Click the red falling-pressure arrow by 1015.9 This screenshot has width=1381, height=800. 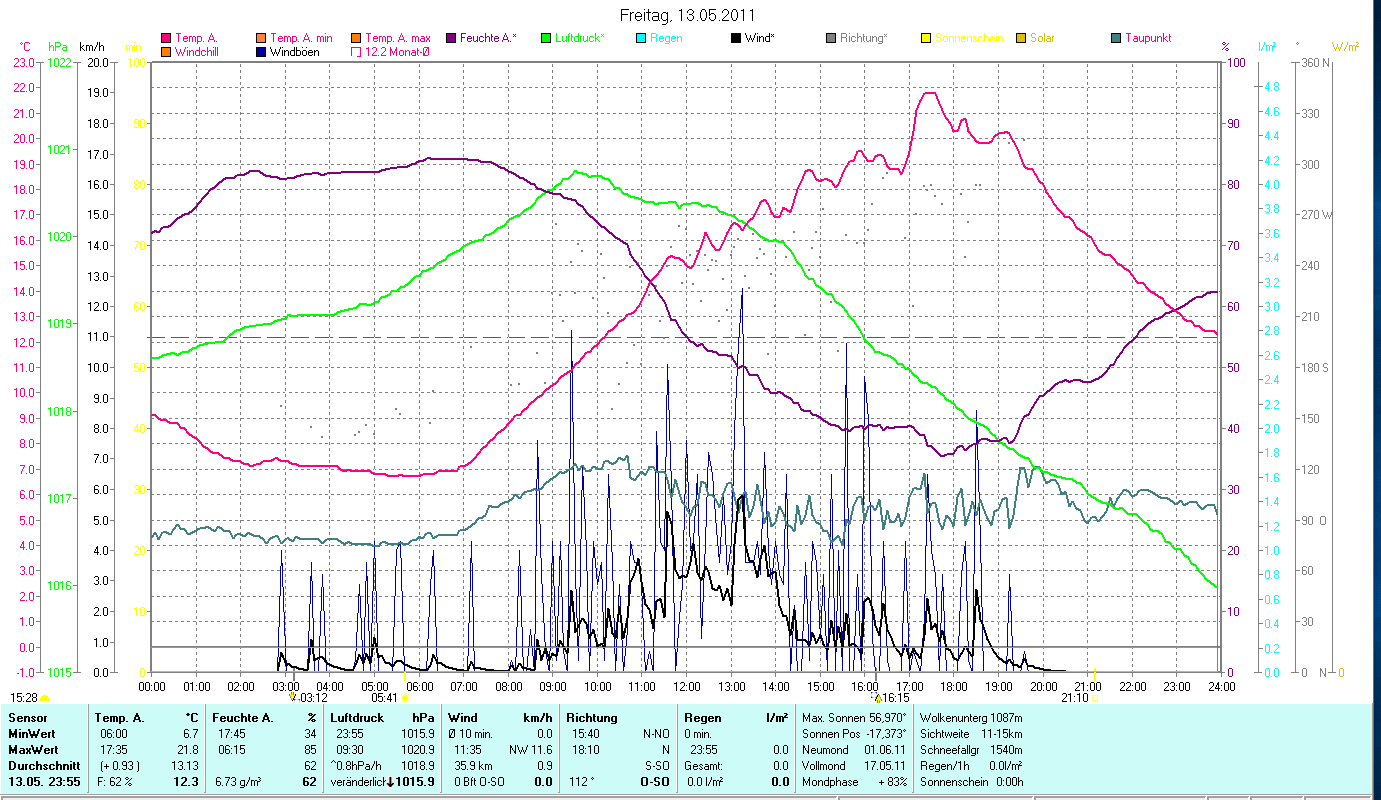click(x=390, y=782)
